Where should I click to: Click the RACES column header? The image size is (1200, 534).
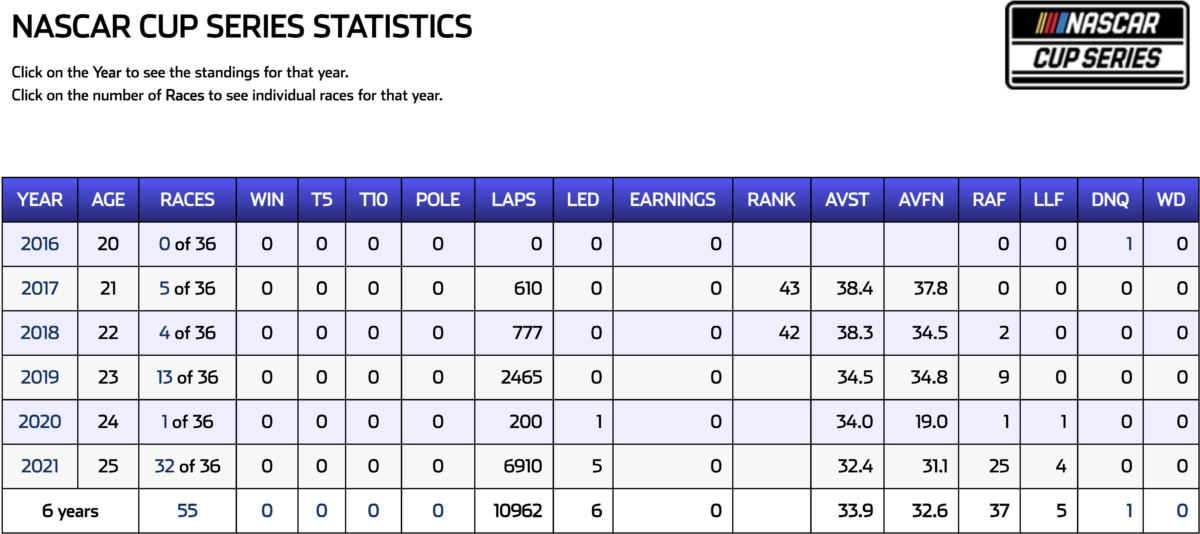[187, 199]
